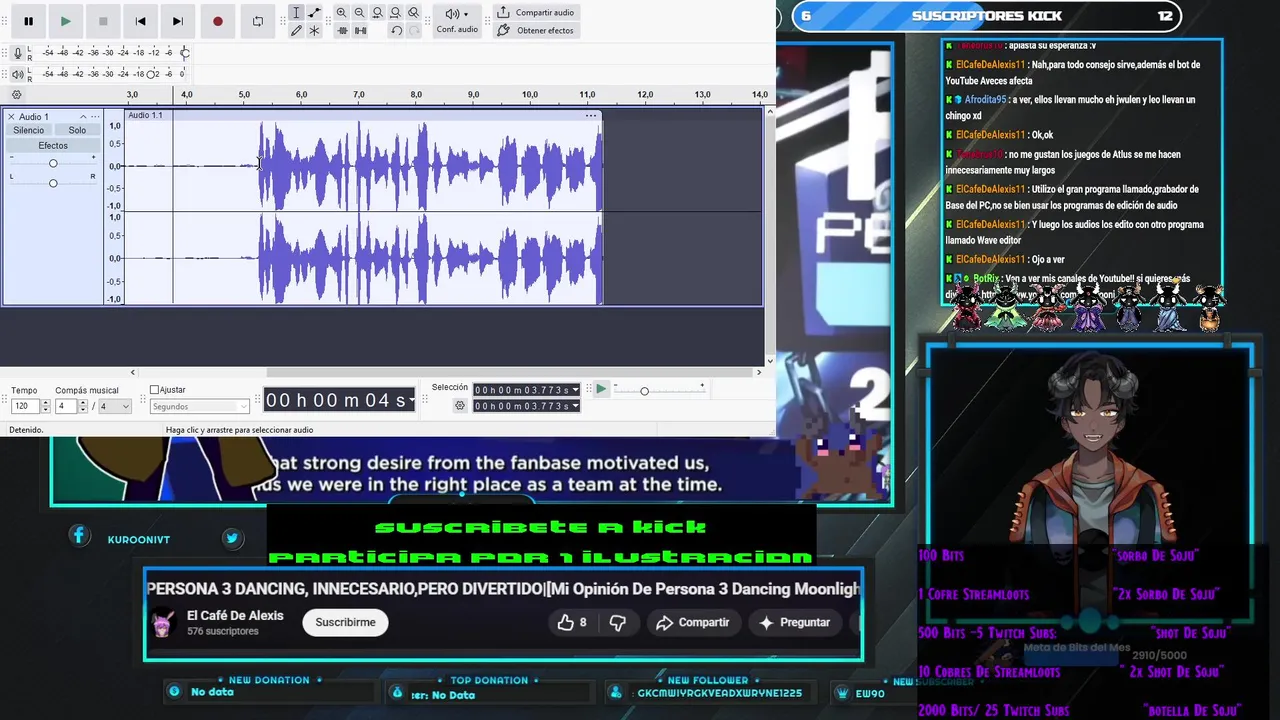Close the Audio 1 track
Screen dimensions: 1280x720
pyautogui.click(x=11, y=117)
